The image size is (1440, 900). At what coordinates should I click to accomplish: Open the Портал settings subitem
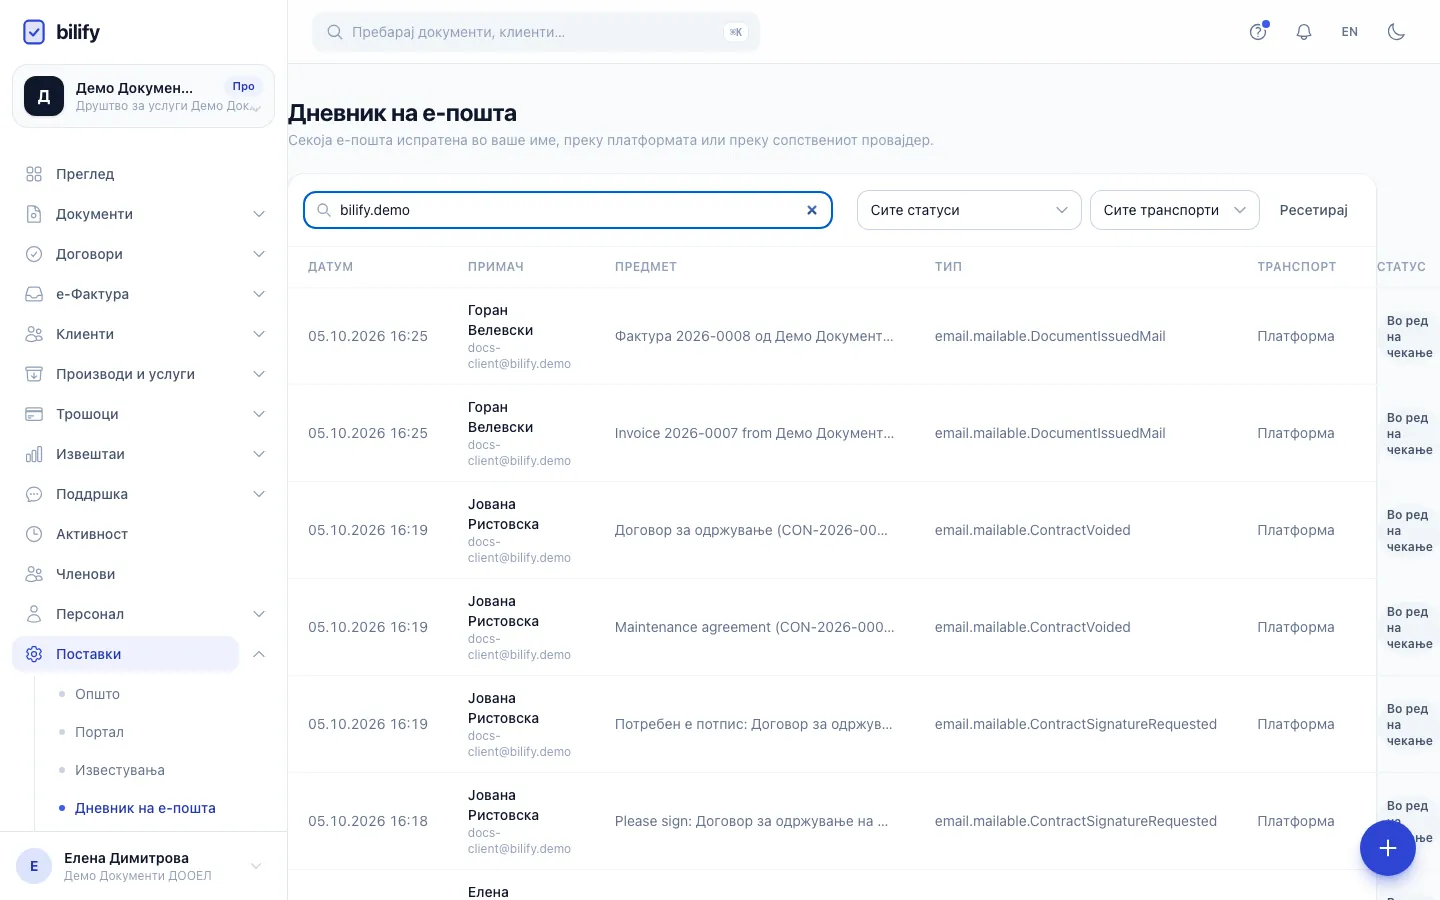99,732
